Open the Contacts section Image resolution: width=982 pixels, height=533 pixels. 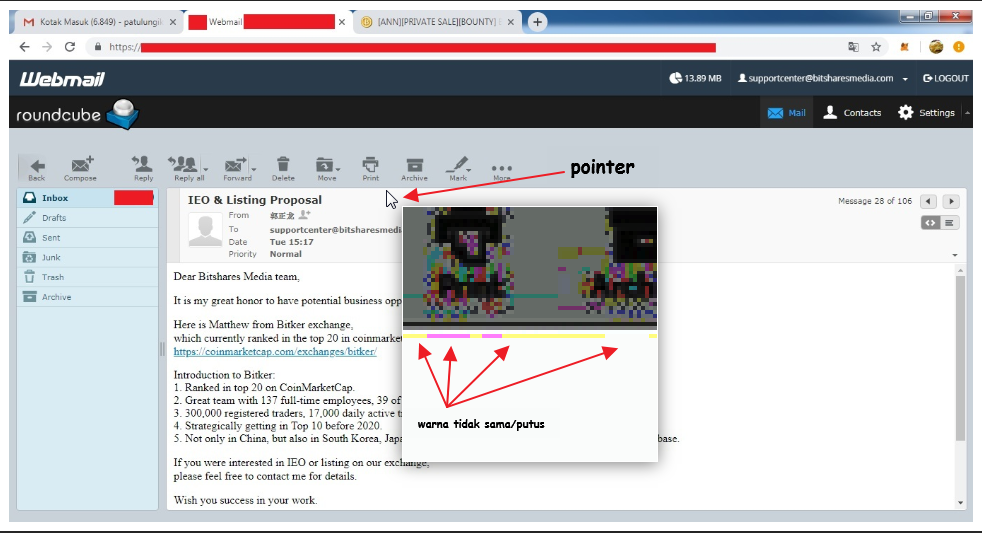coord(852,113)
